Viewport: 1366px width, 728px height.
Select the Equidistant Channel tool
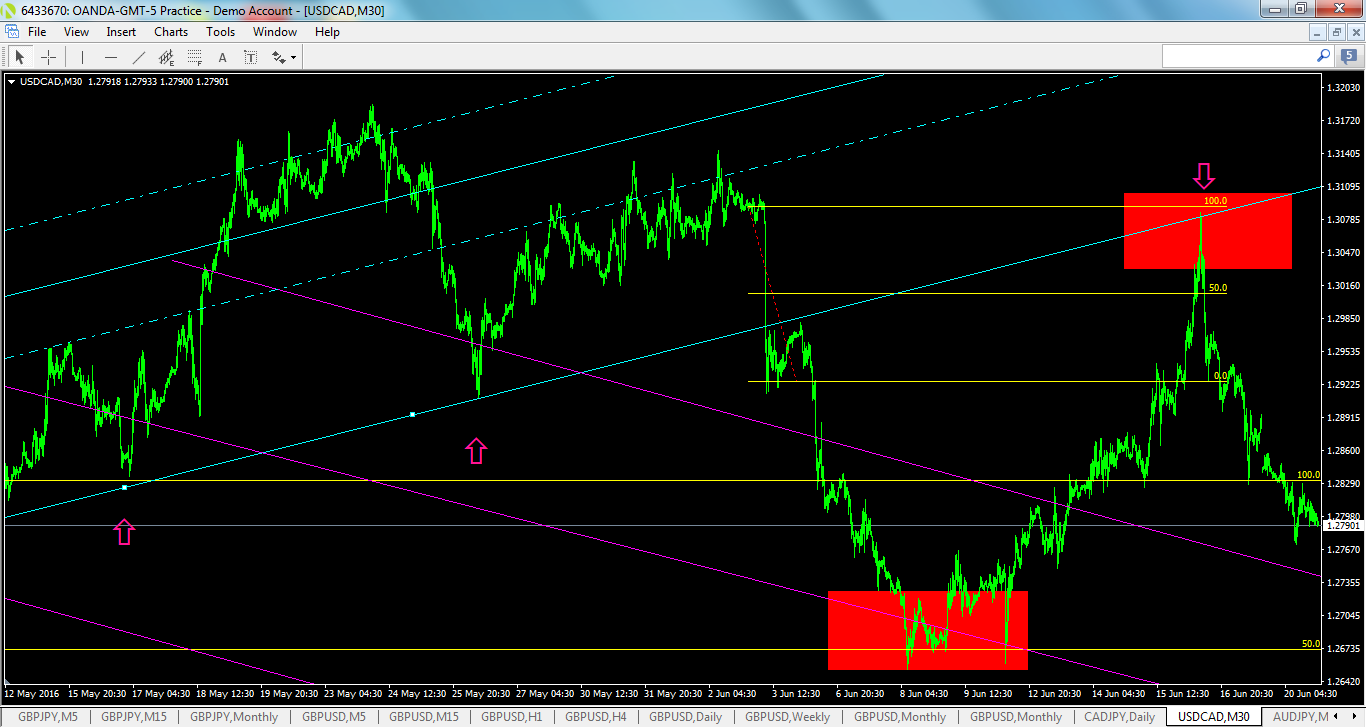(166, 56)
